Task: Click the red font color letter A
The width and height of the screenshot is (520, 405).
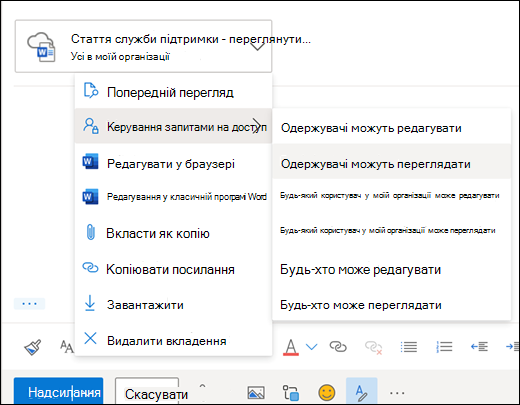Action: click(291, 347)
